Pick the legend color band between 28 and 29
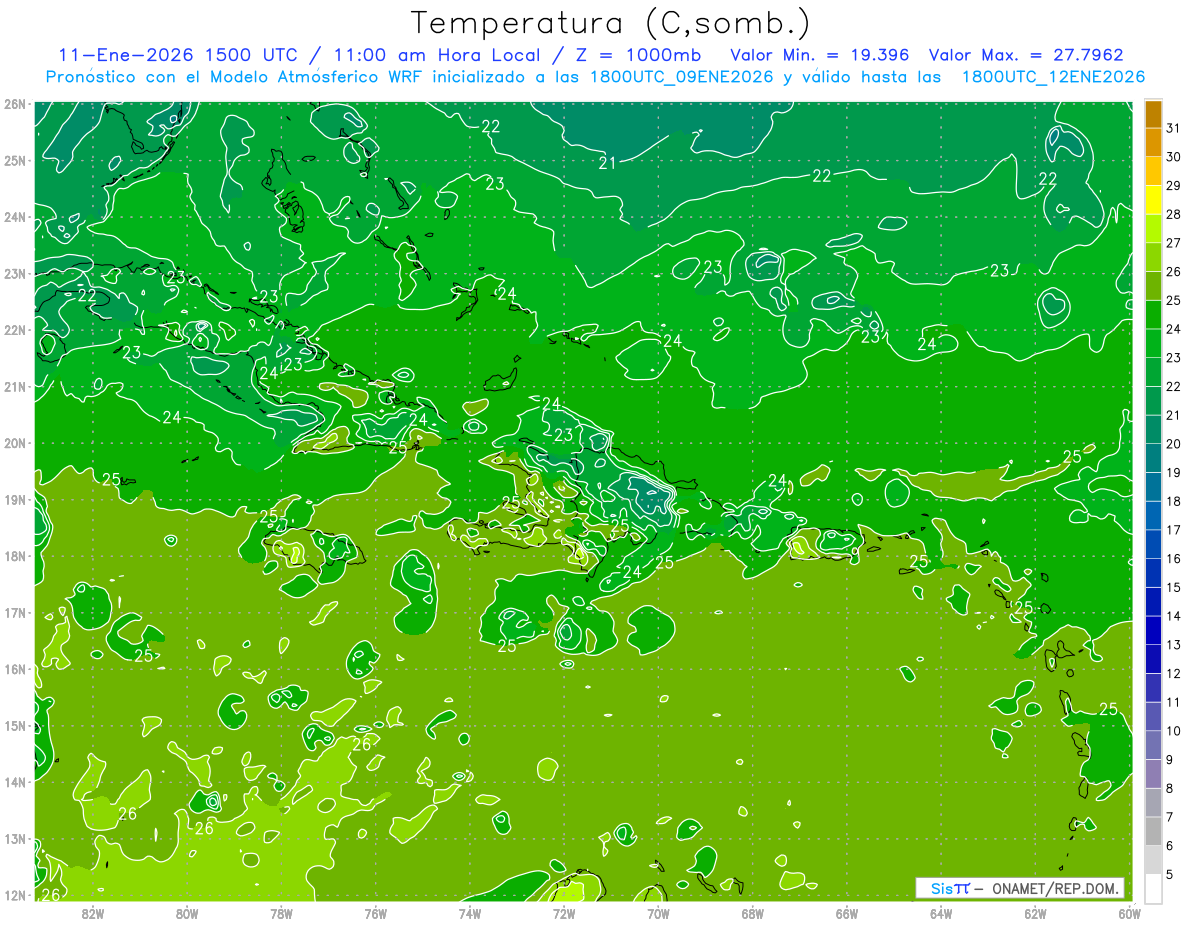The height and width of the screenshot is (927, 1200). tap(1153, 200)
